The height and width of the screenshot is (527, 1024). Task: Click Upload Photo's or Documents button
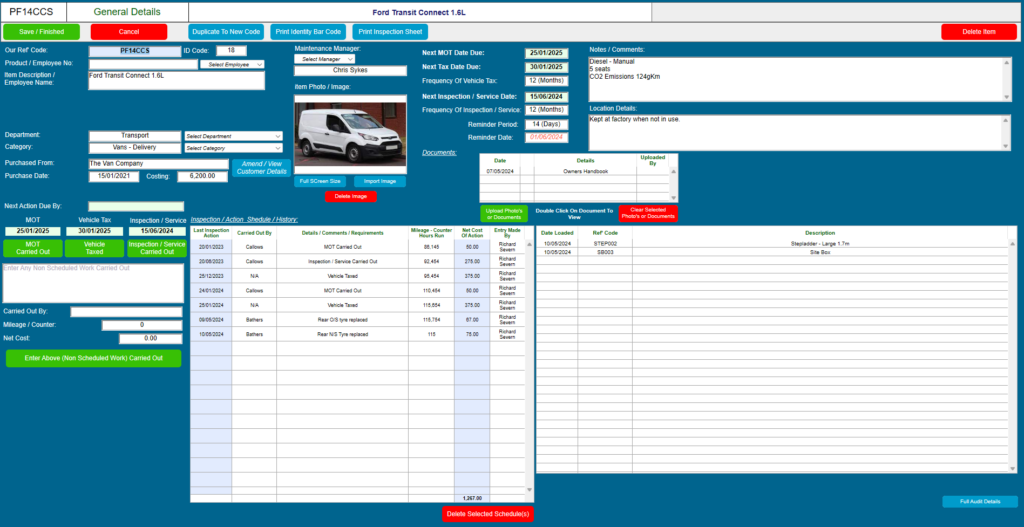tap(504, 214)
